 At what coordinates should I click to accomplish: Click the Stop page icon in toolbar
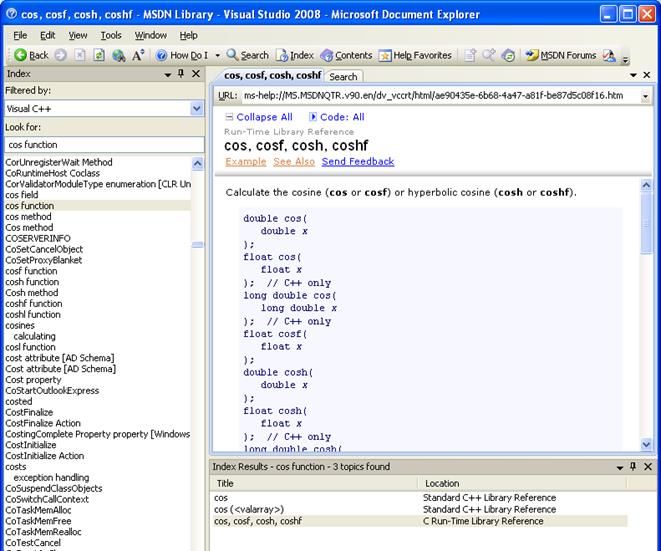pos(80,55)
